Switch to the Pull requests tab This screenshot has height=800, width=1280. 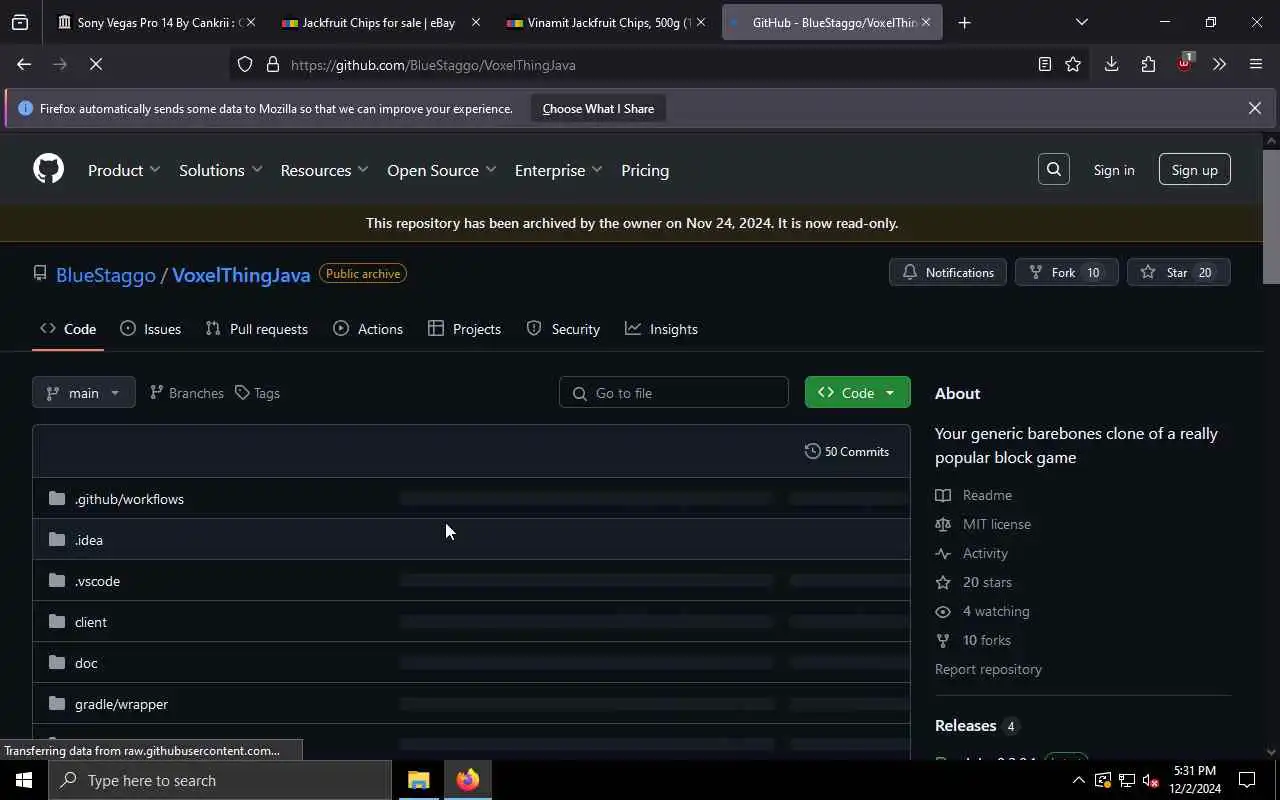(257, 329)
